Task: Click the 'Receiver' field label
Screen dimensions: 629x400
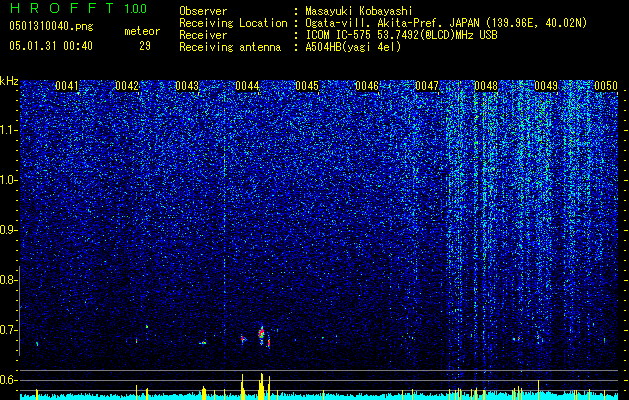Action: pyautogui.click(x=203, y=35)
